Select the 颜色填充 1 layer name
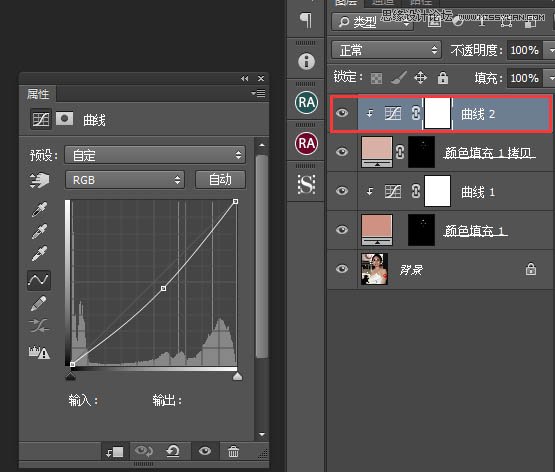 [476, 231]
